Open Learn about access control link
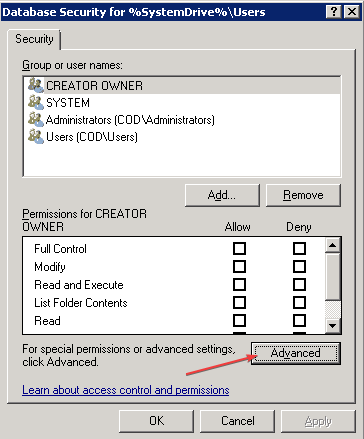Screen dimensions: 364x439 click(126, 390)
